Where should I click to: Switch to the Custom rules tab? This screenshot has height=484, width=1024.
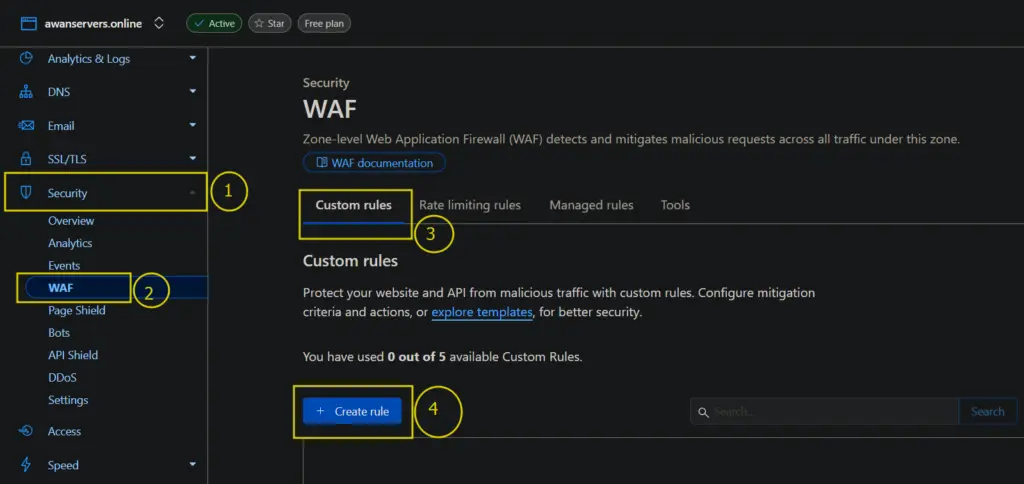pyautogui.click(x=353, y=205)
